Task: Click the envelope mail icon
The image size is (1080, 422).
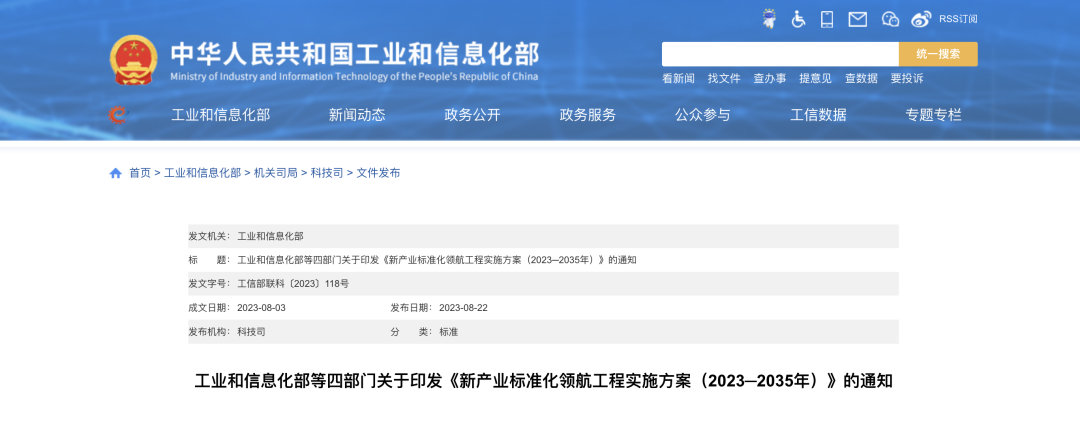Action: [x=858, y=19]
